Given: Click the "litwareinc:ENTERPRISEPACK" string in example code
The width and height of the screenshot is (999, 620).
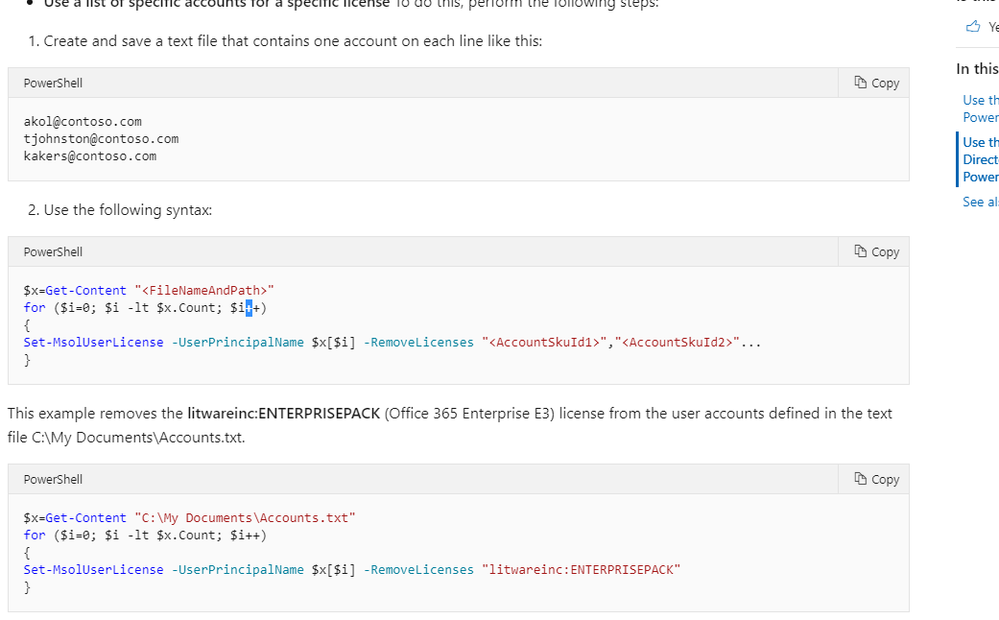Looking at the screenshot, I should coord(580,569).
